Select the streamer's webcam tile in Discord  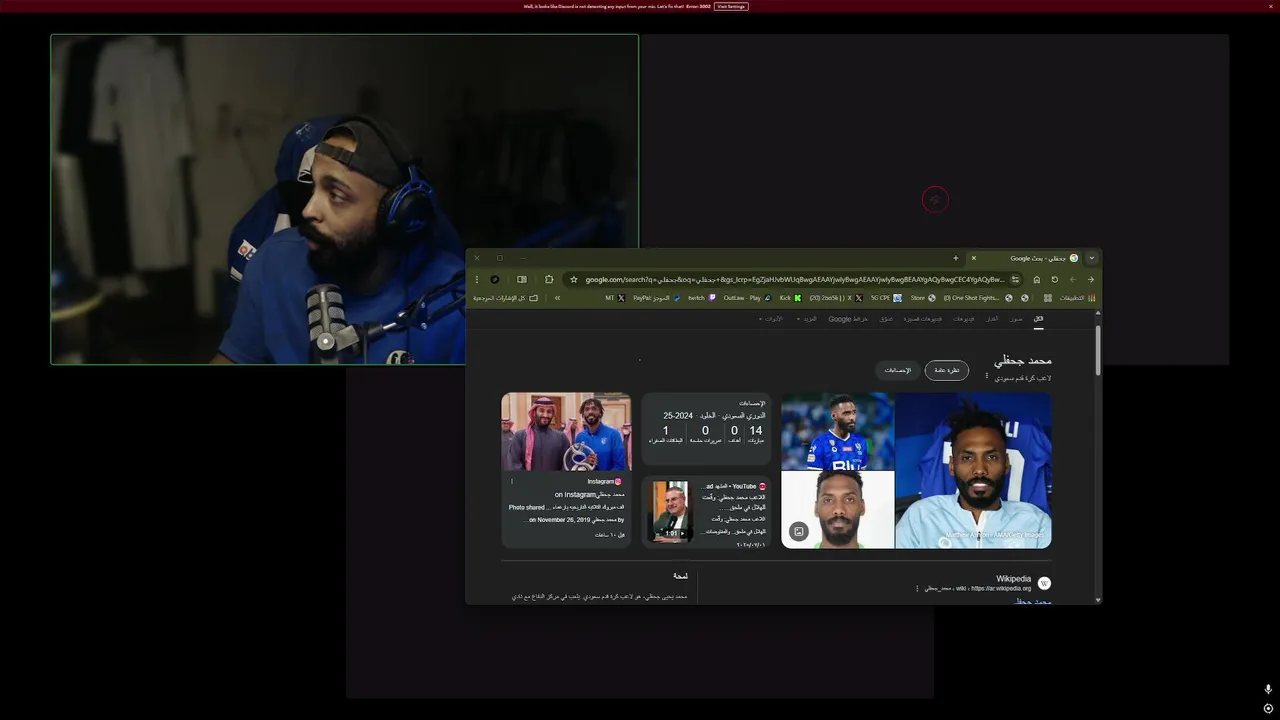[x=345, y=200]
